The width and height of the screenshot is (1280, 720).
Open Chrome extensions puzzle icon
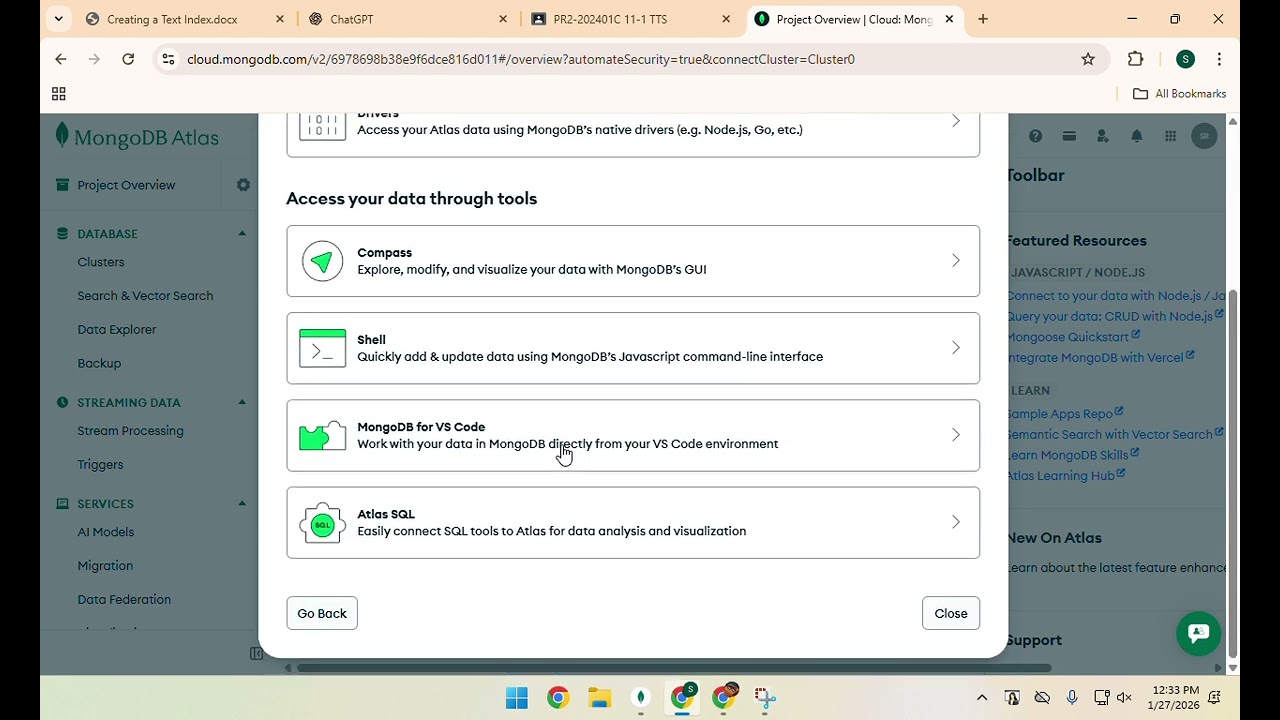[1135, 59]
